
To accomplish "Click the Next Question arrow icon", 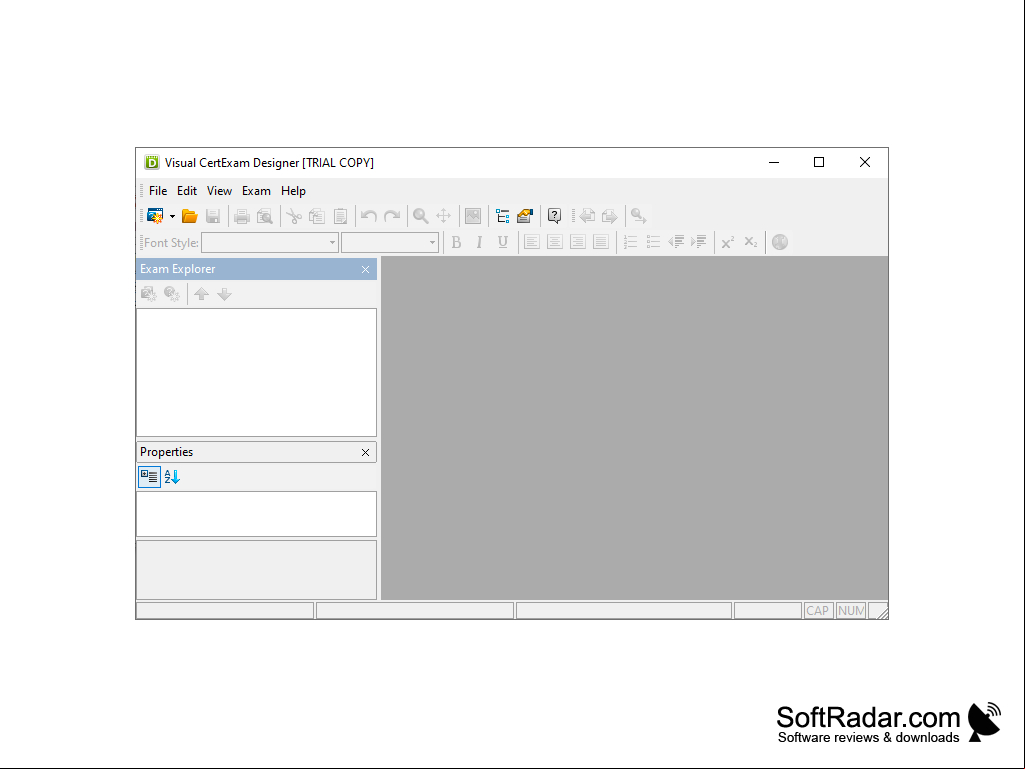I will click(609, 216).
